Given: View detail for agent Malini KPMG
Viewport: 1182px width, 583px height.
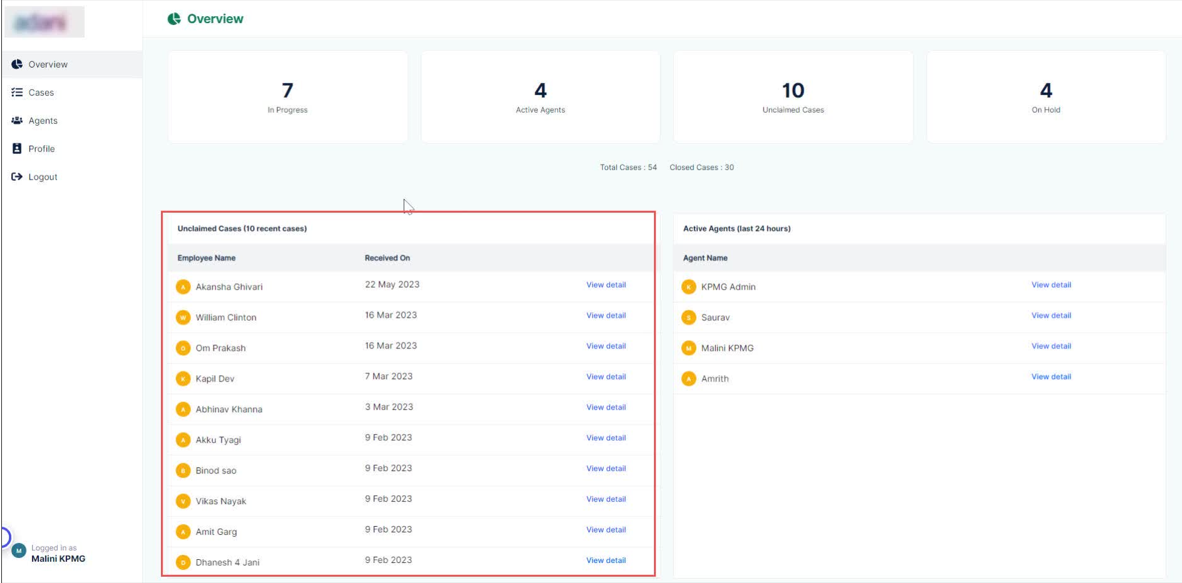Looking at the screenshot, I should point(1051,346).
